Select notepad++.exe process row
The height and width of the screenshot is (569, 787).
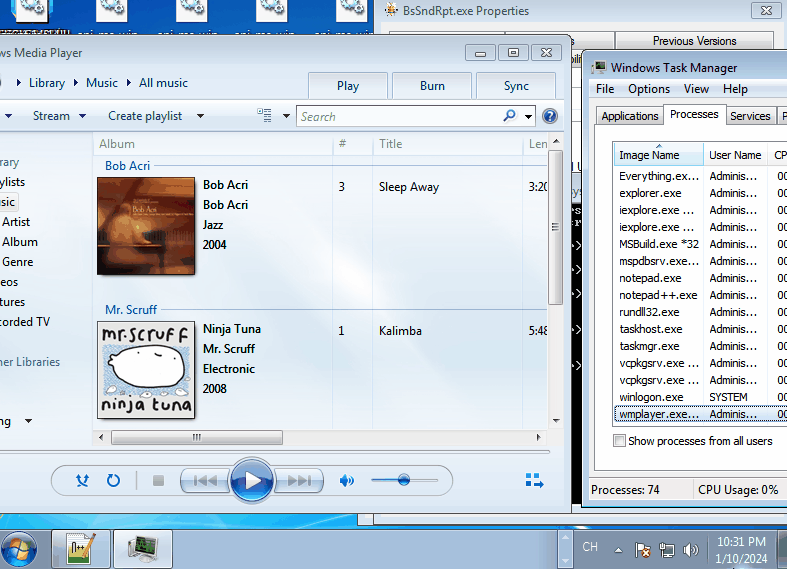coord(701,295)
